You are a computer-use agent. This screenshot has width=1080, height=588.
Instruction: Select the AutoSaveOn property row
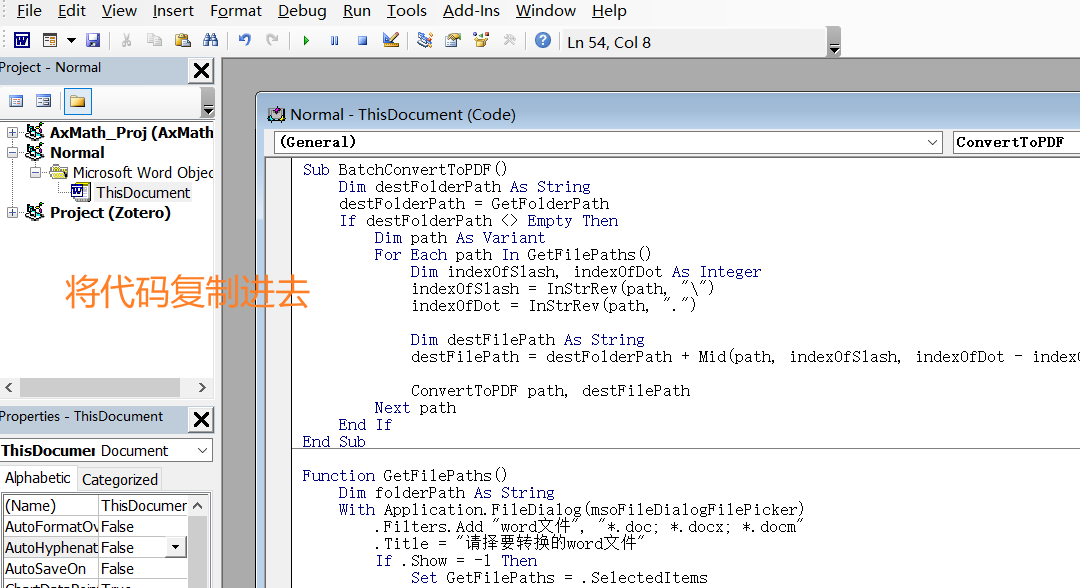[x=95, y=569]
